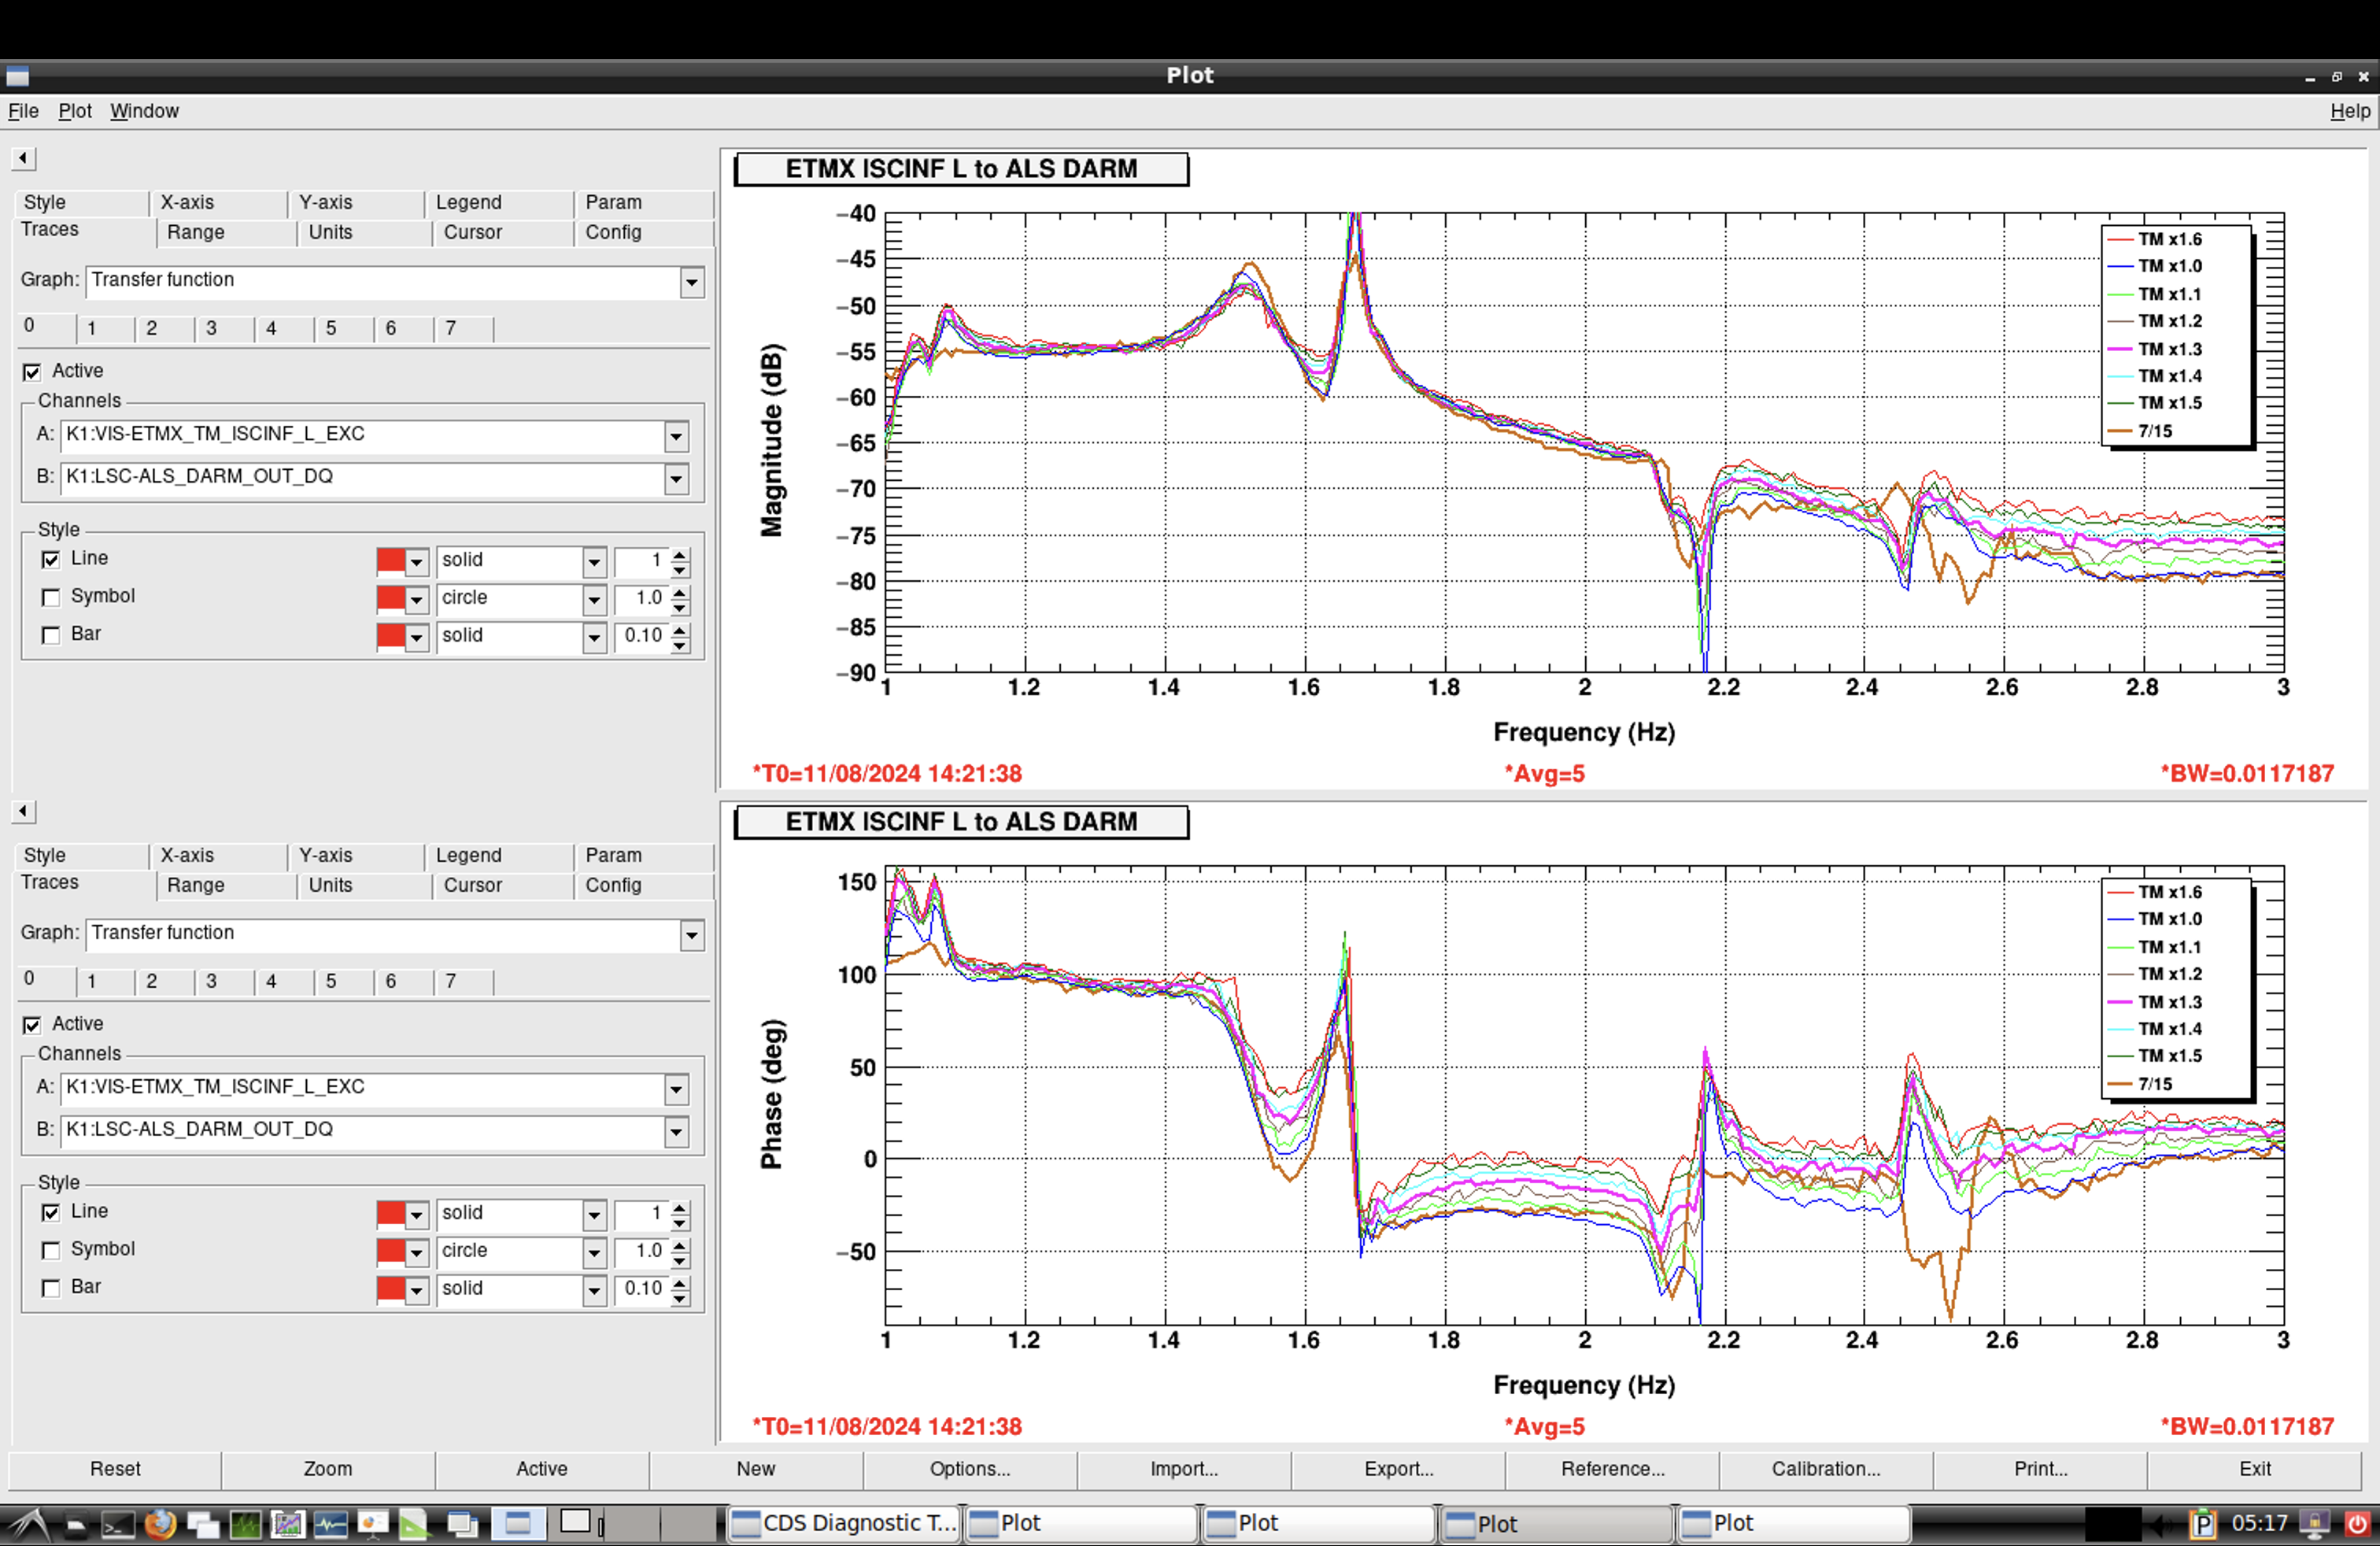
Task: Click the Export... button
Action: (1398, 1468)
